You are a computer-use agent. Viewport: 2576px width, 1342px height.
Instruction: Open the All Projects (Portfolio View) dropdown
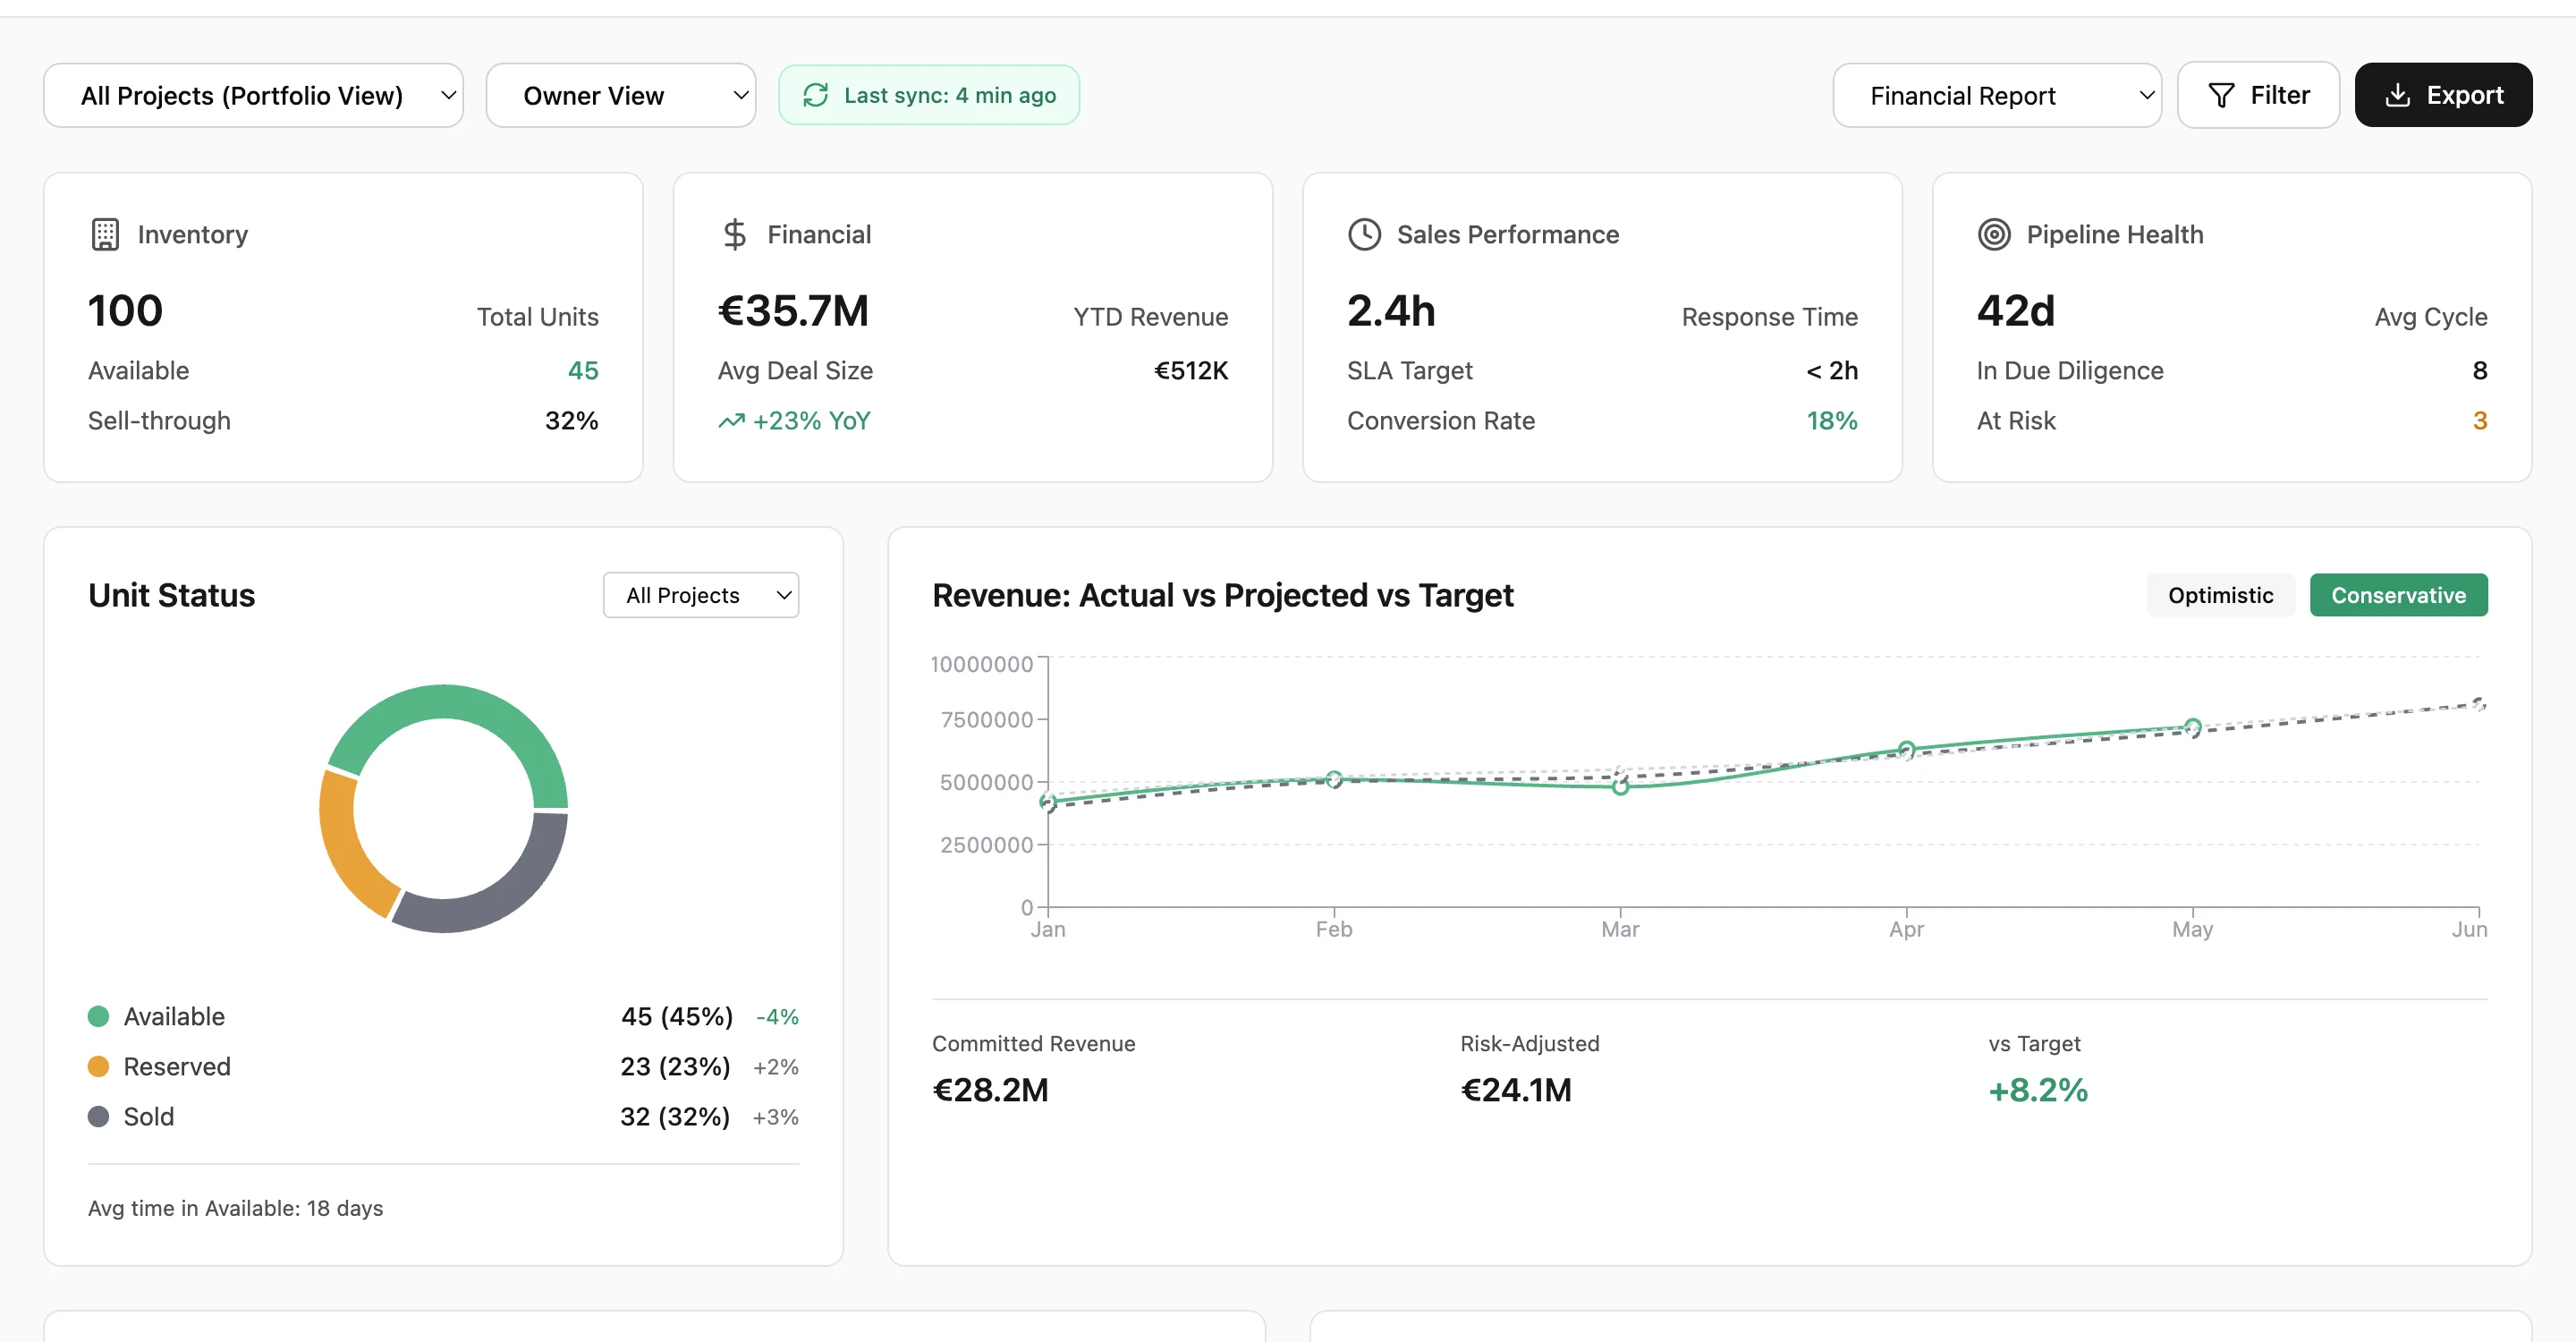click(253, 95)
